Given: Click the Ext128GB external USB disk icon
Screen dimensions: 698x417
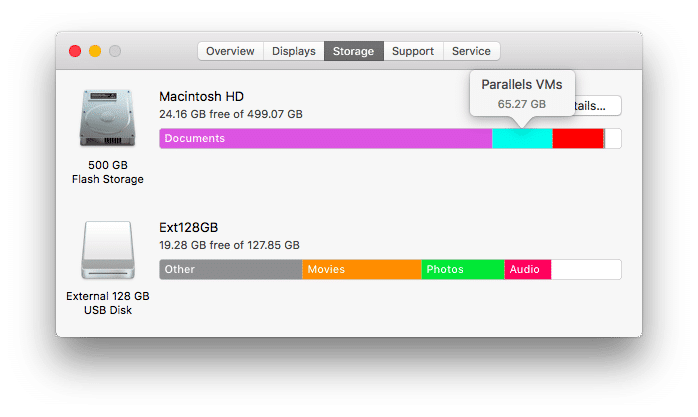Looking at the screenshot, I should (107, 251).
